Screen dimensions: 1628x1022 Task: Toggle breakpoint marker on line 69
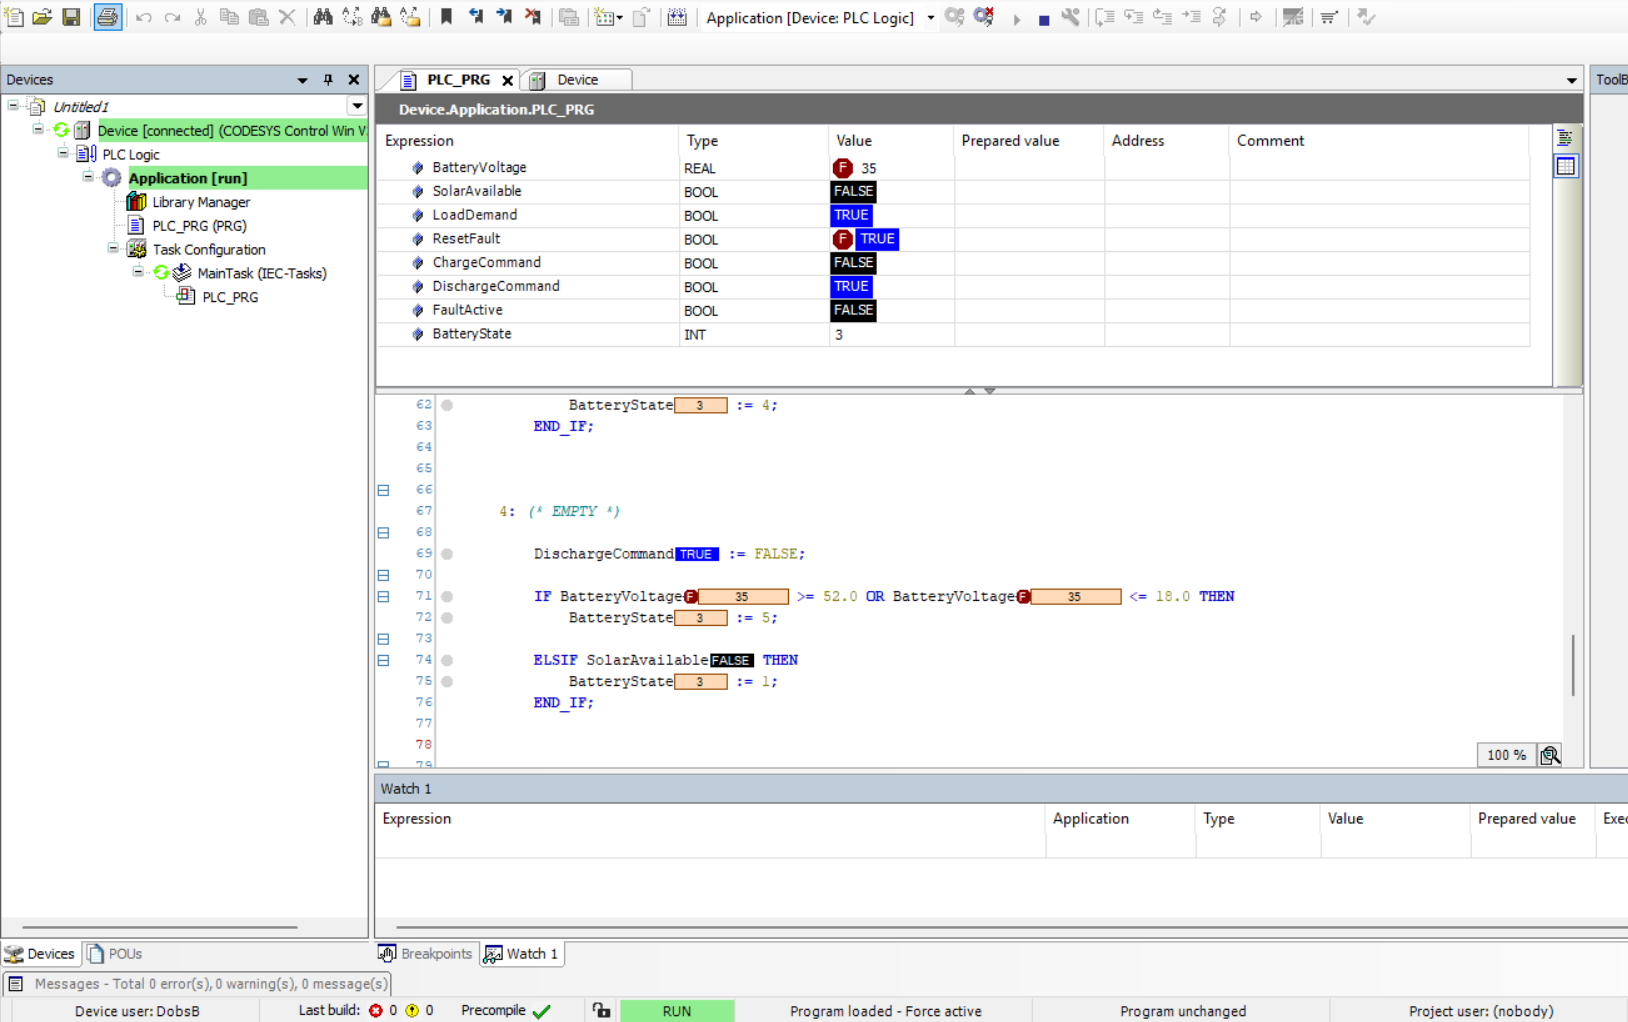pyautogui.click(x=447, y=554)
